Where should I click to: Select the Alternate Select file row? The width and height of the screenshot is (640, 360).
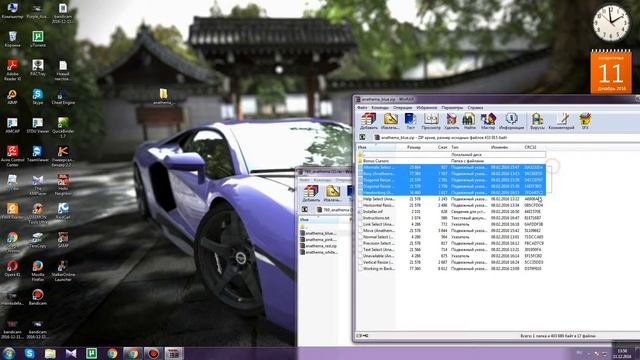[x=451, y=167]
